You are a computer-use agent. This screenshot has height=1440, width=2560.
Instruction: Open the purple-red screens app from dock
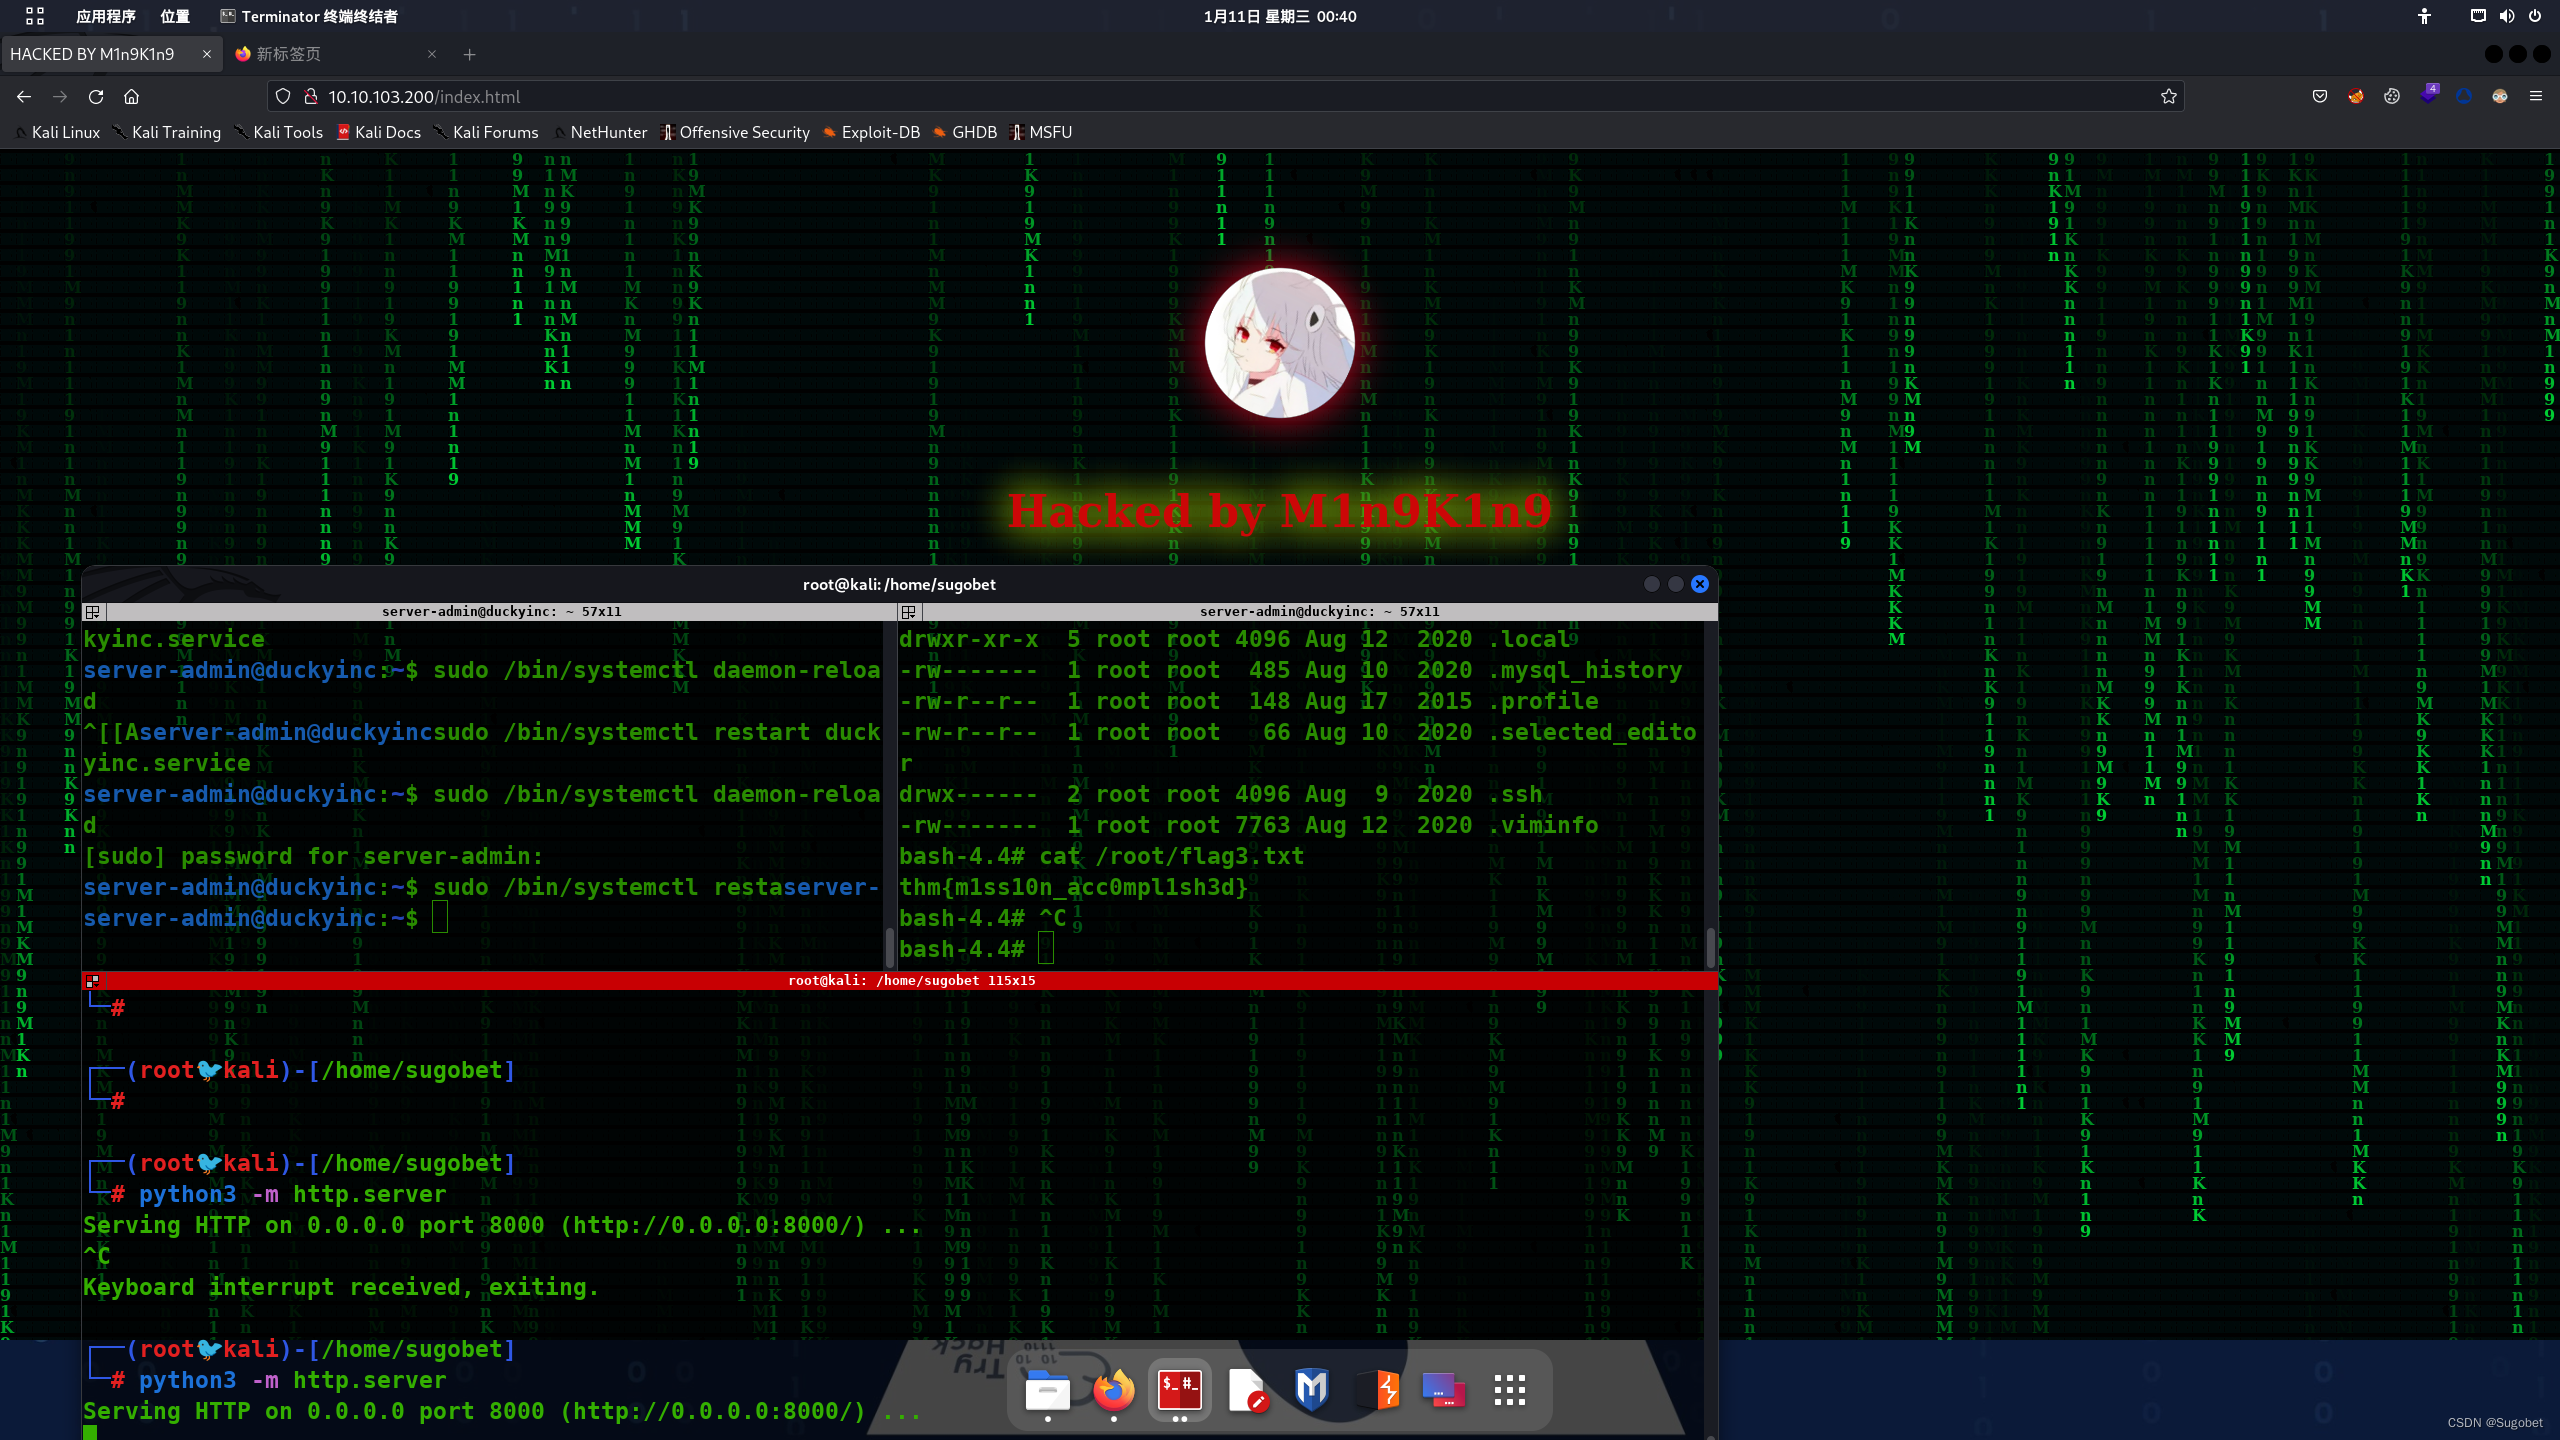(x=1444, y=1390)
